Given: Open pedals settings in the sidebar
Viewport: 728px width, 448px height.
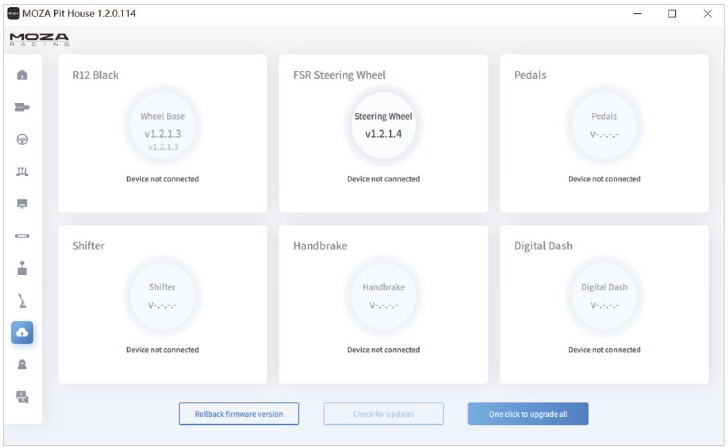Looking at the screenshot, I should [22, 172].
